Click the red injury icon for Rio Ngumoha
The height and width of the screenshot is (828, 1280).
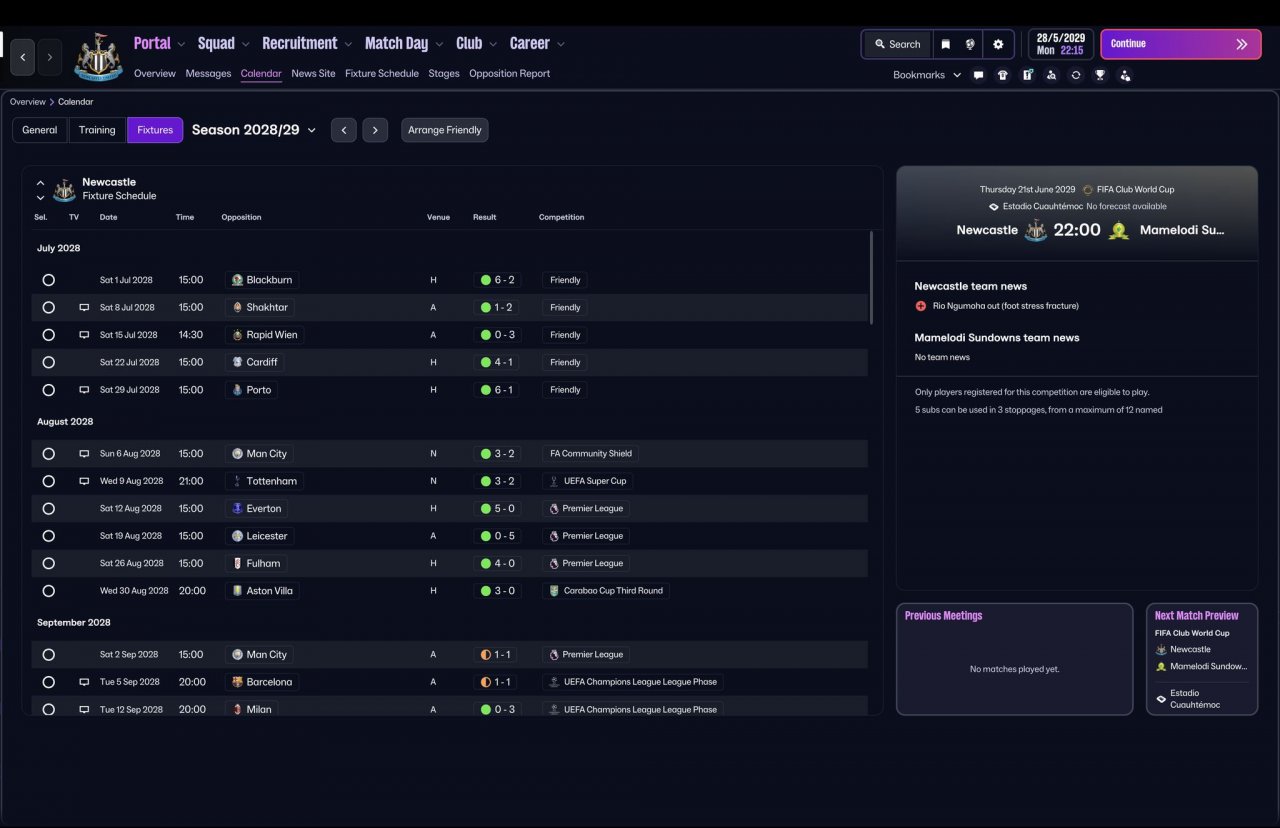point(921,306)
